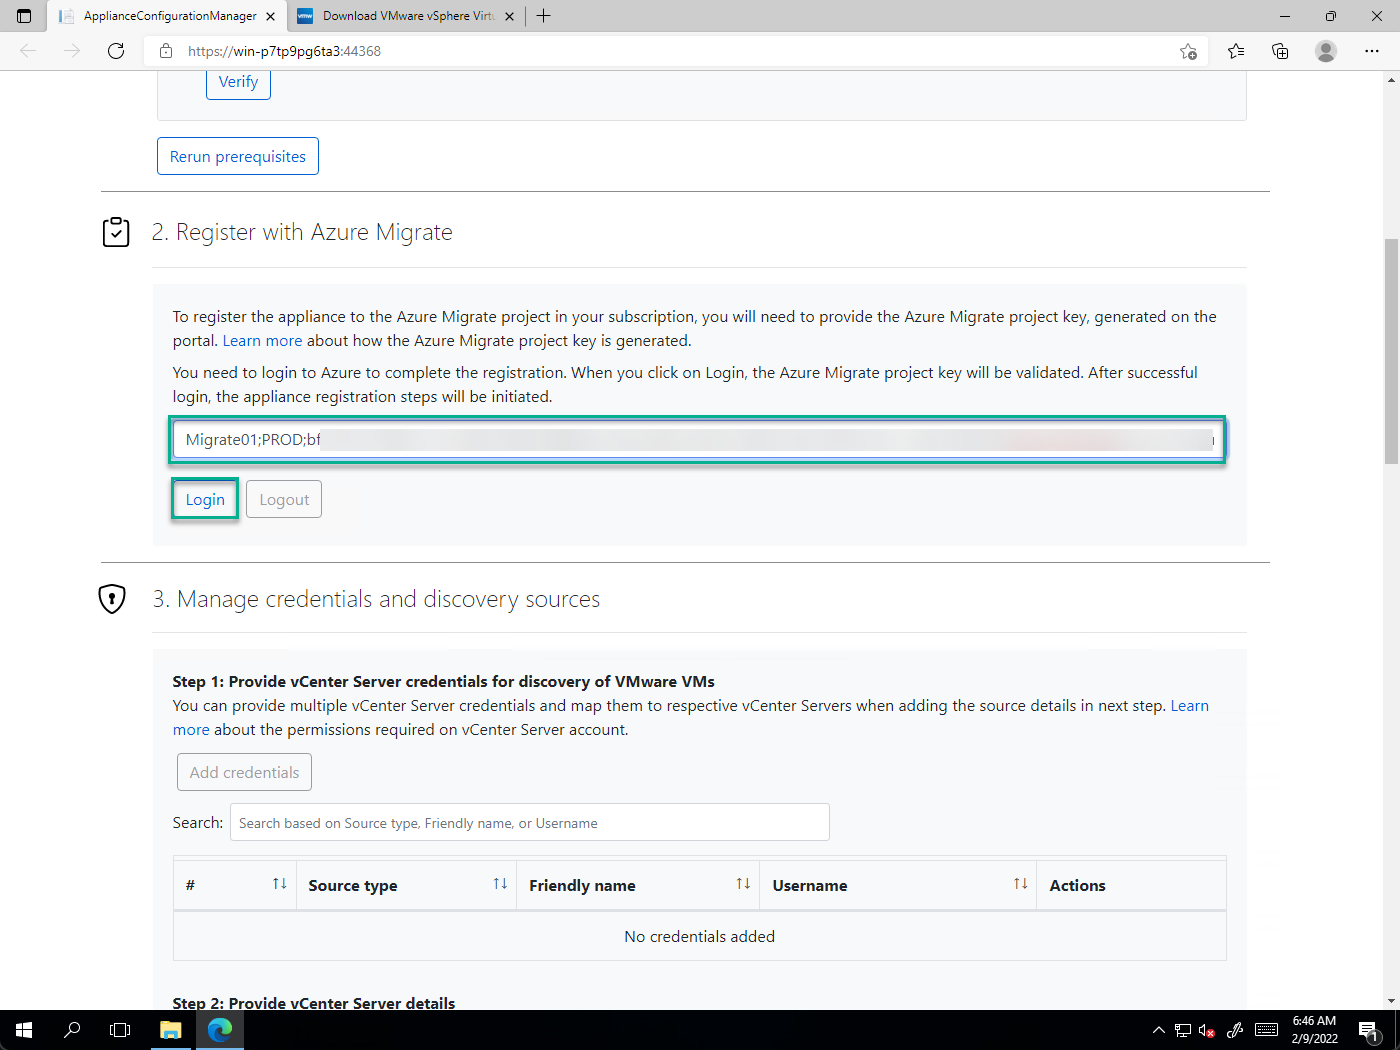Click the credentials Search box
1400x1050 pixels.
point(530,822)
